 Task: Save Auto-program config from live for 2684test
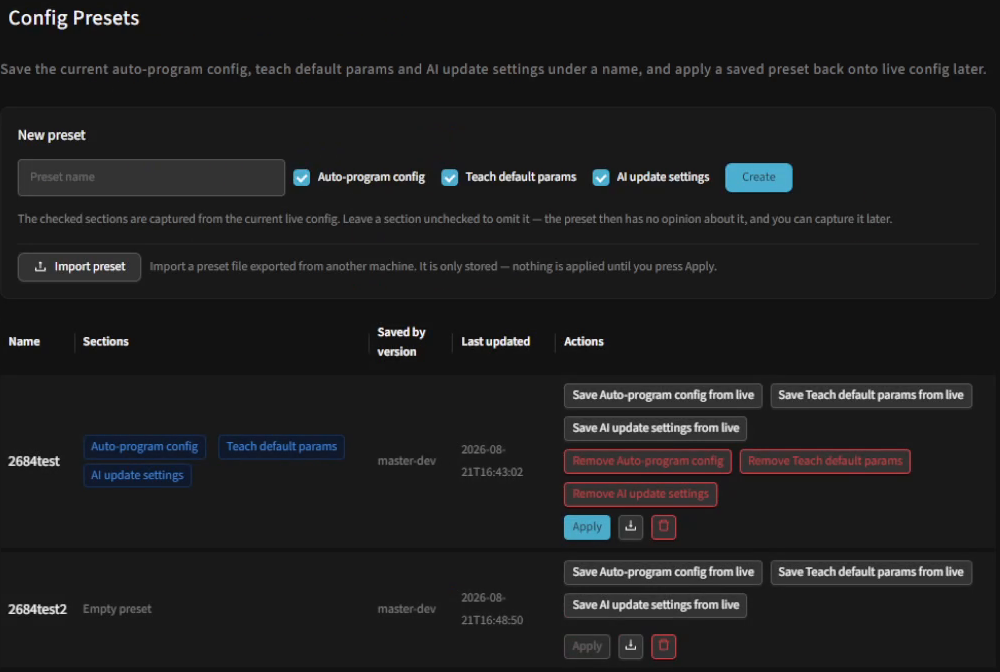[x=663, y=395]
